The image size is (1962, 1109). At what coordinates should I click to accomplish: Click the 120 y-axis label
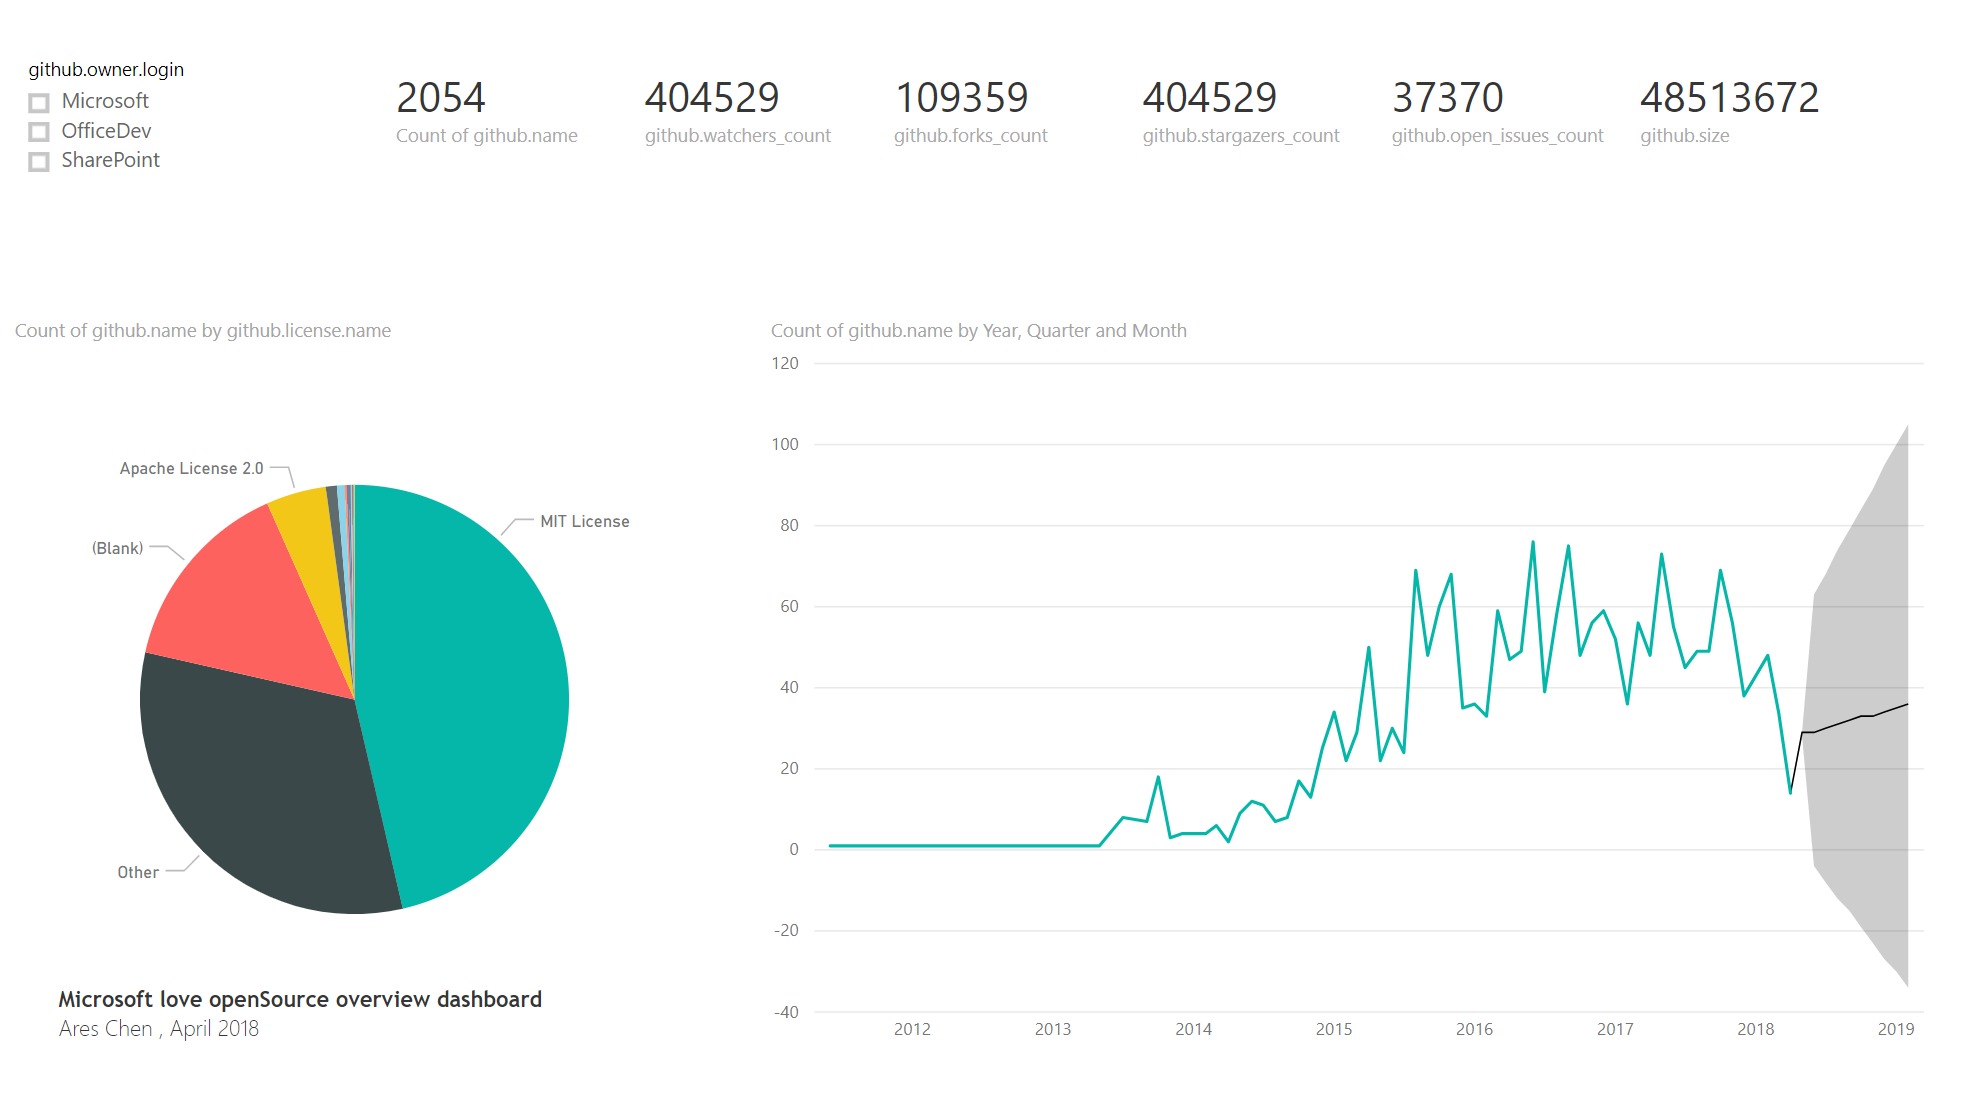pyautogui.click(x=785, y=364)
